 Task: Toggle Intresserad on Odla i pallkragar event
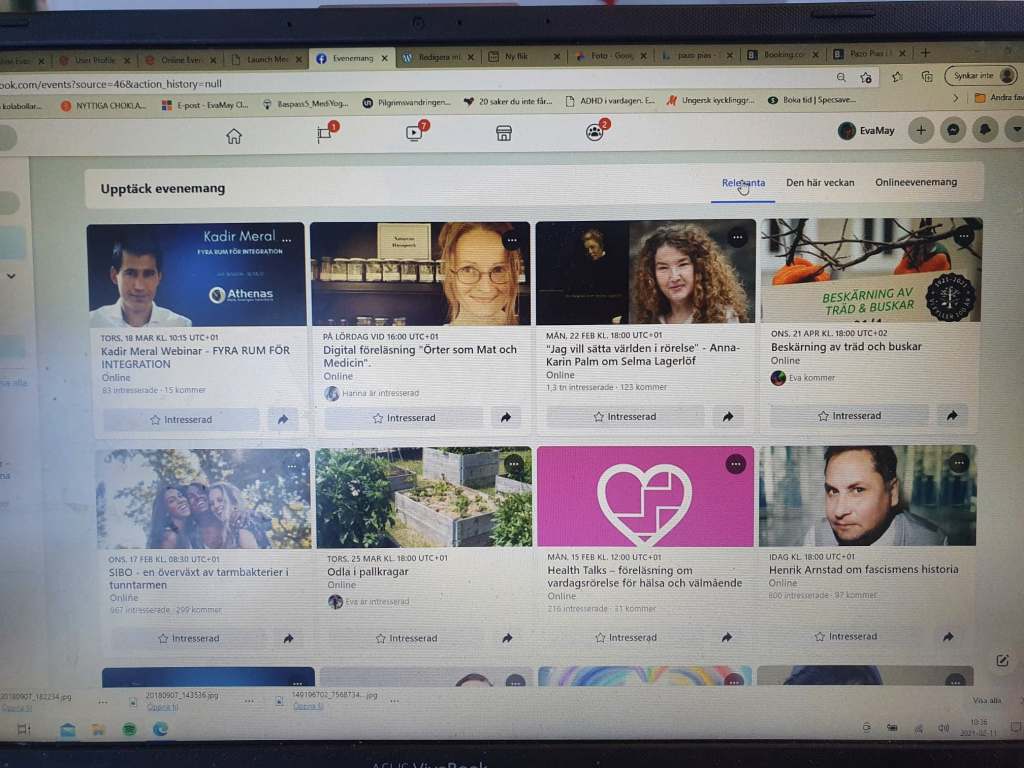406,638
